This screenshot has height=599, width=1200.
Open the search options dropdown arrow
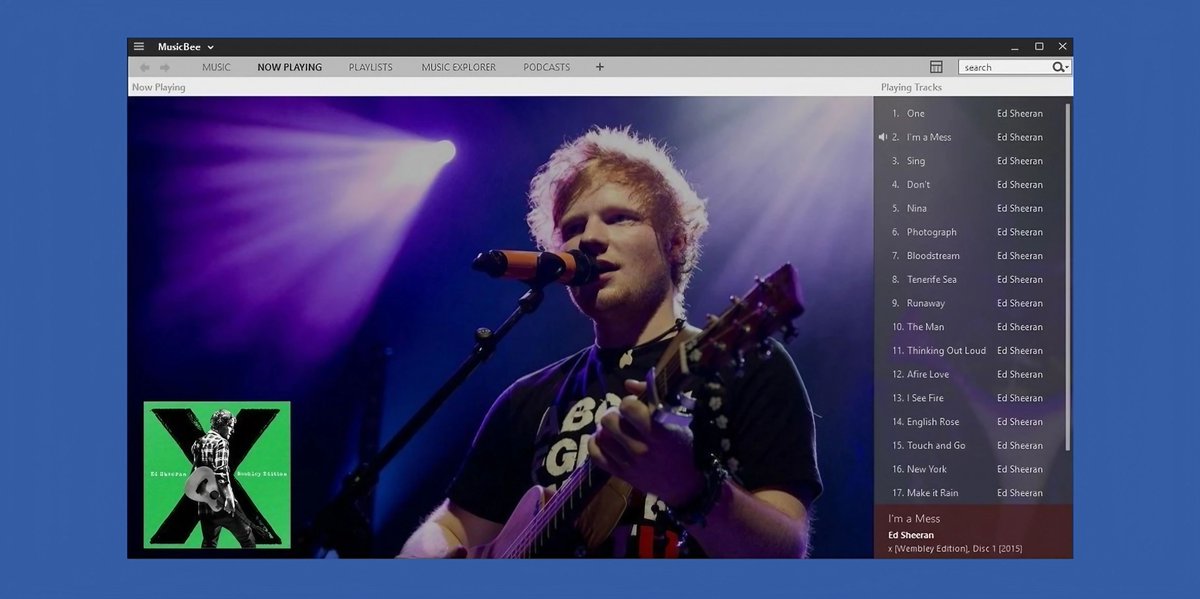pyautogui.click(x=1068, y=67)
